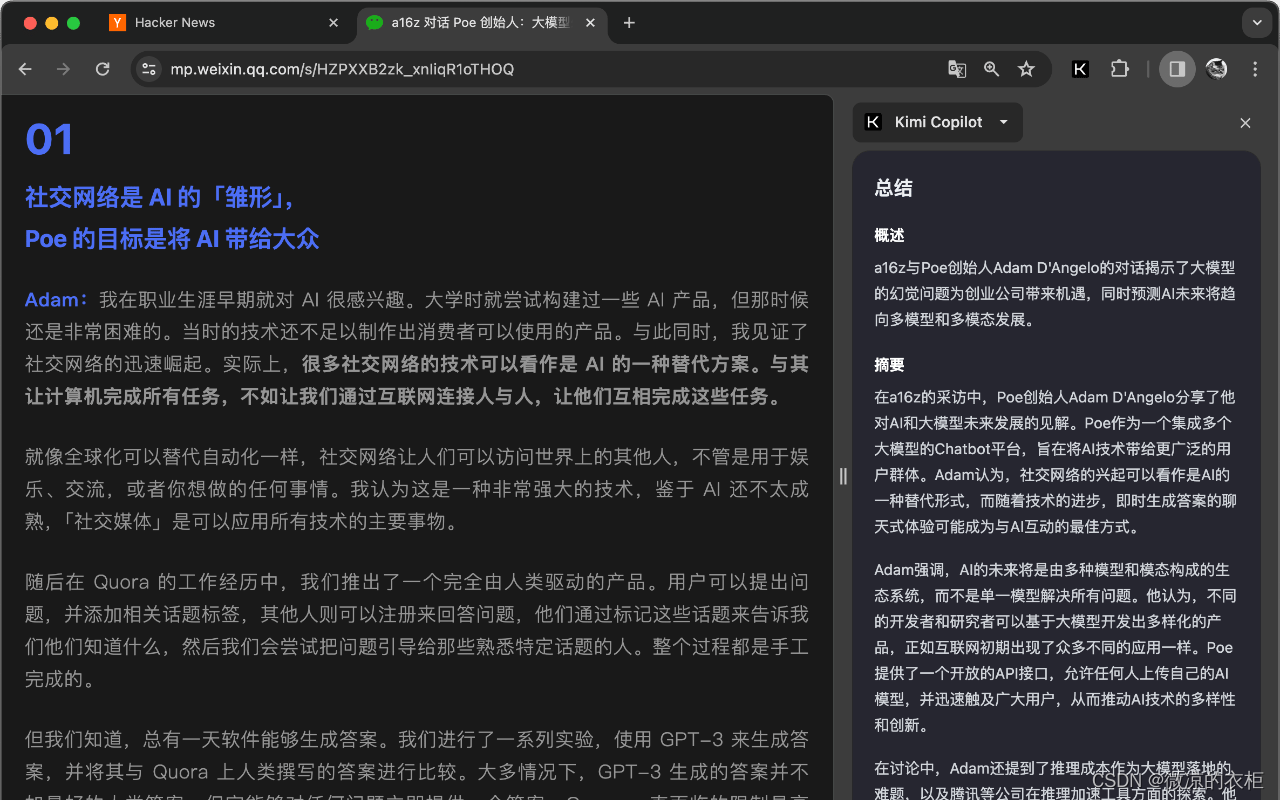Close the Hacker News tab
The height and width of the screenshot is (800, 1280).
[333, 23]
